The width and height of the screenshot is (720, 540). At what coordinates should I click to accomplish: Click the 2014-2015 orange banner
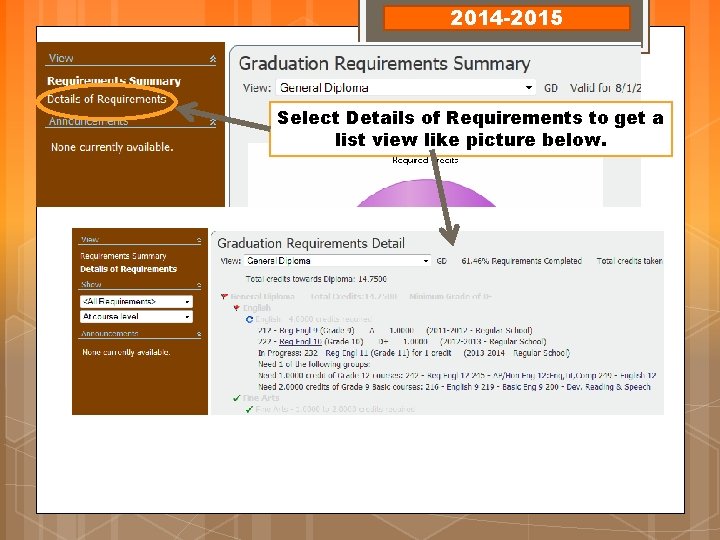pyautogui.click(x=506, y=18)
